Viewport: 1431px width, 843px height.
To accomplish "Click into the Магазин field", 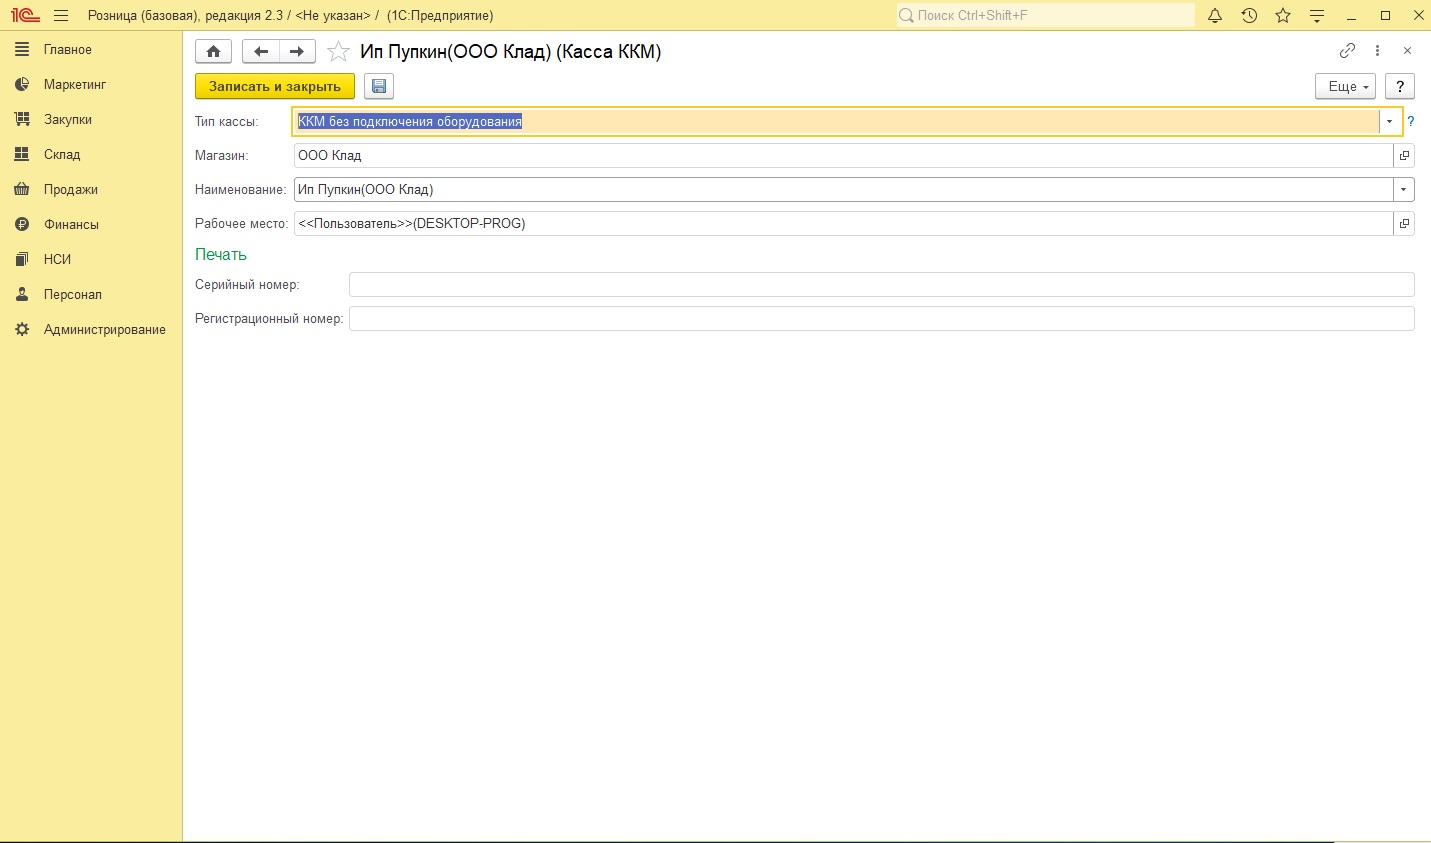I will pos(843,155).
